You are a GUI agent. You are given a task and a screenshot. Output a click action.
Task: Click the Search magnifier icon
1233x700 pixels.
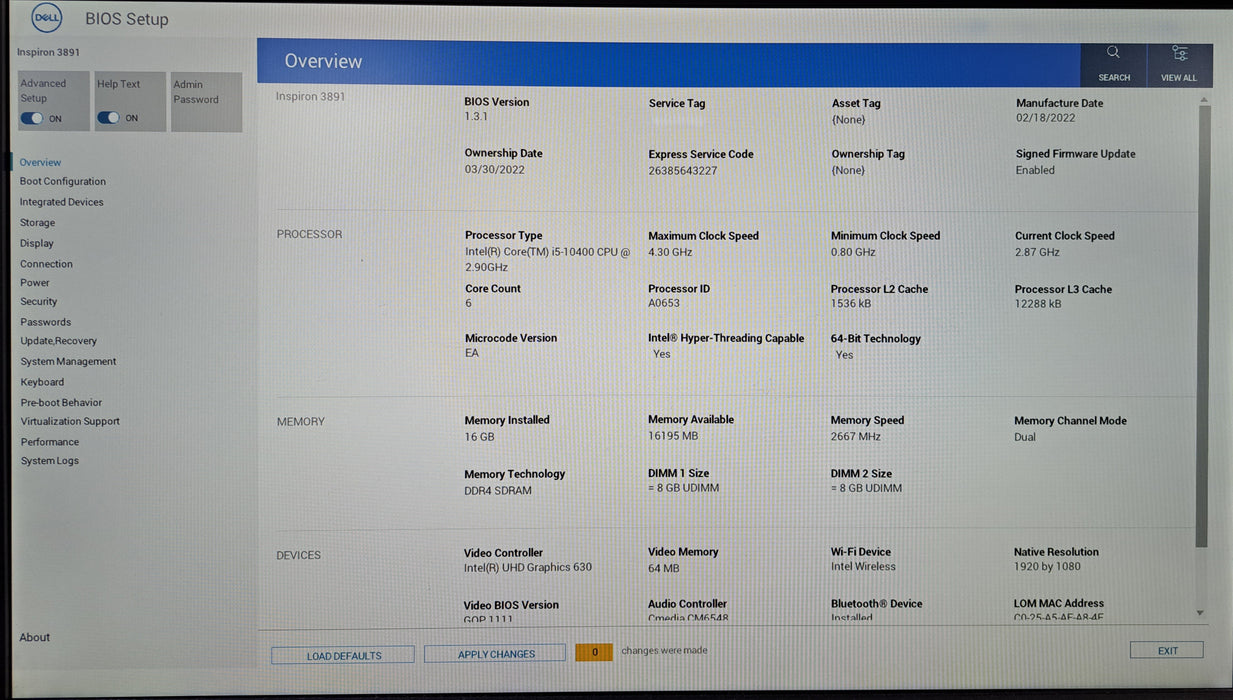click(1113, 52)
